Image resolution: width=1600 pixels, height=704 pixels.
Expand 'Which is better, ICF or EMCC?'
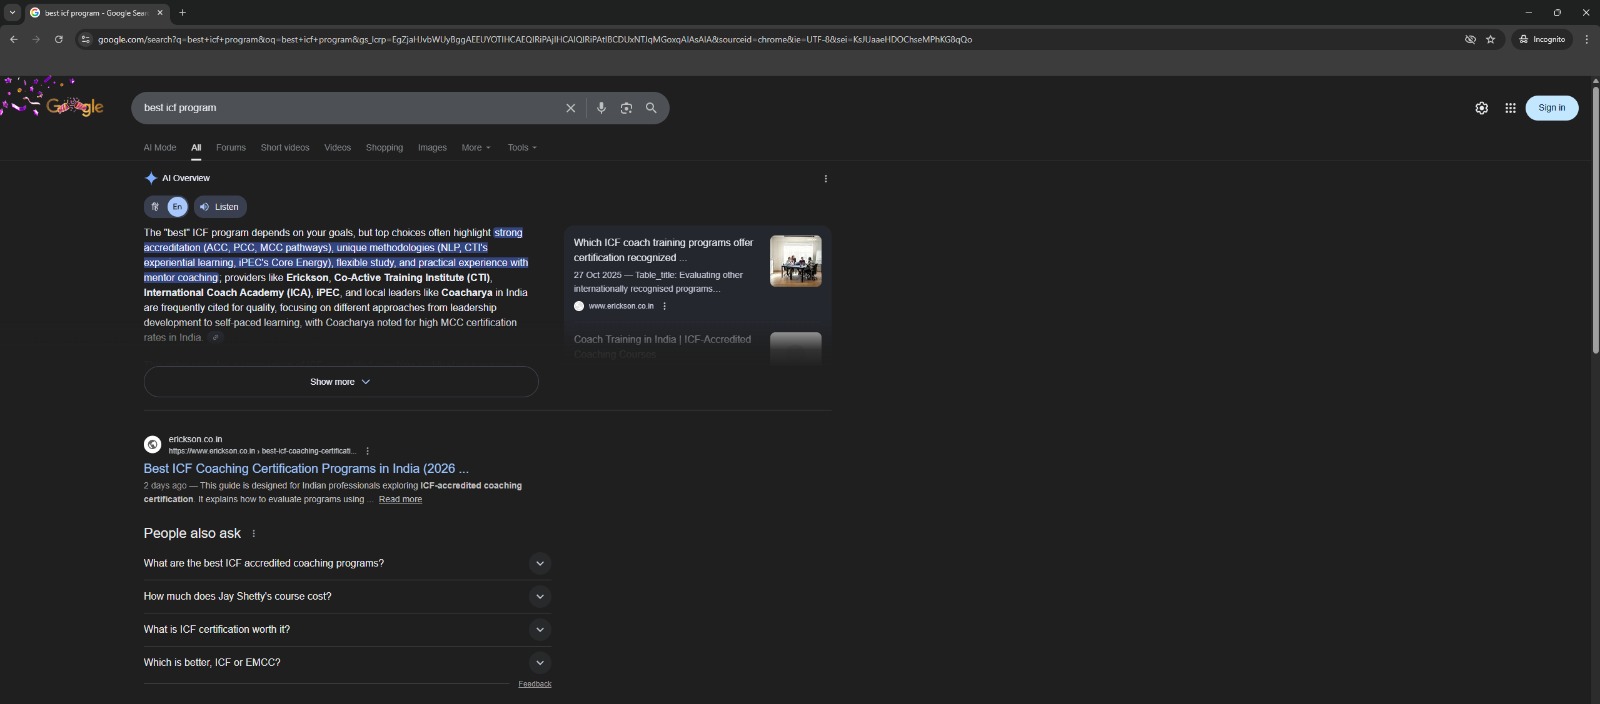(x=347, y=662)
